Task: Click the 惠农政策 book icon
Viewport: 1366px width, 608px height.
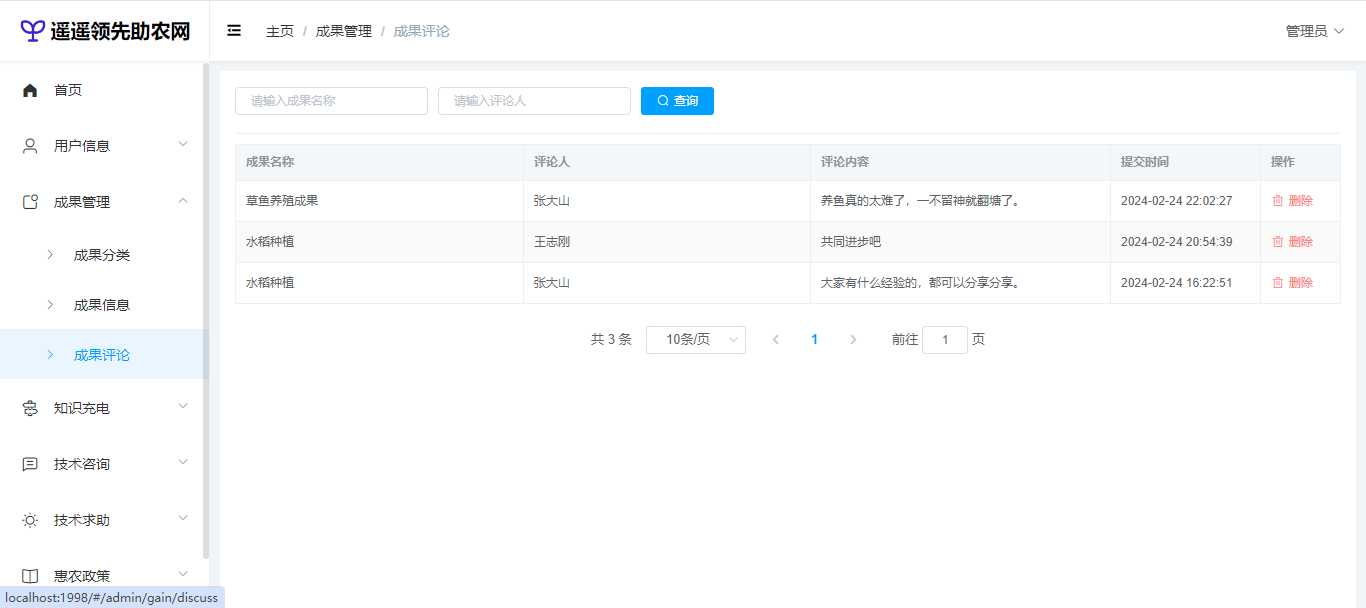Action: (x=30, y=576)
